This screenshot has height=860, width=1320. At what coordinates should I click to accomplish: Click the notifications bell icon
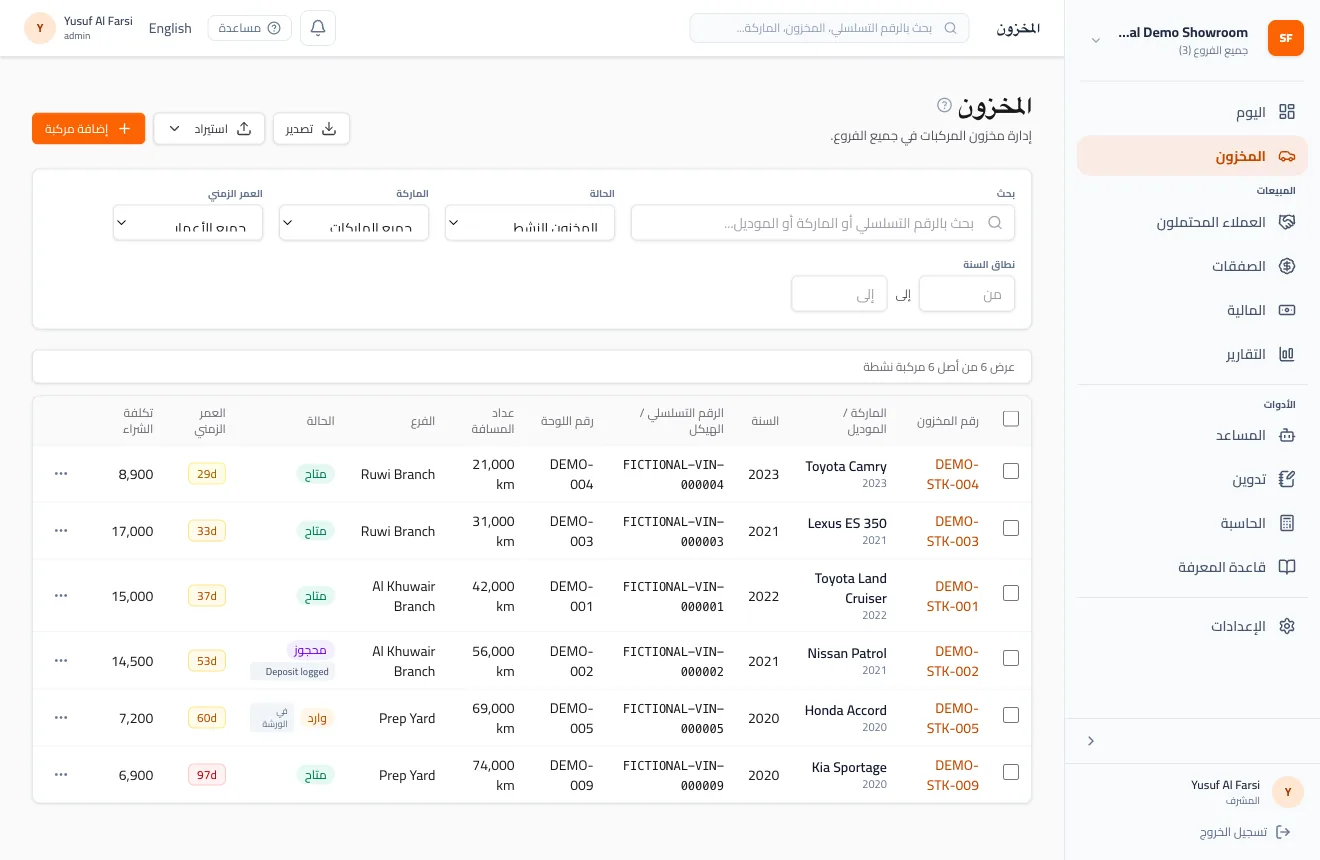318,28
